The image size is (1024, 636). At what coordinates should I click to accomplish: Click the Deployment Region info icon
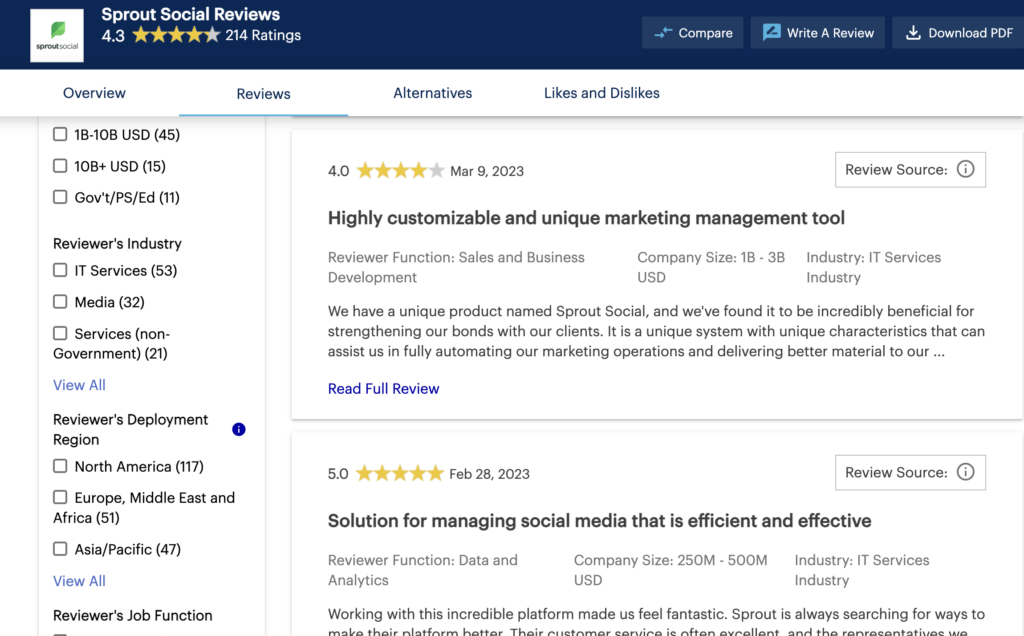pos(238,430)
